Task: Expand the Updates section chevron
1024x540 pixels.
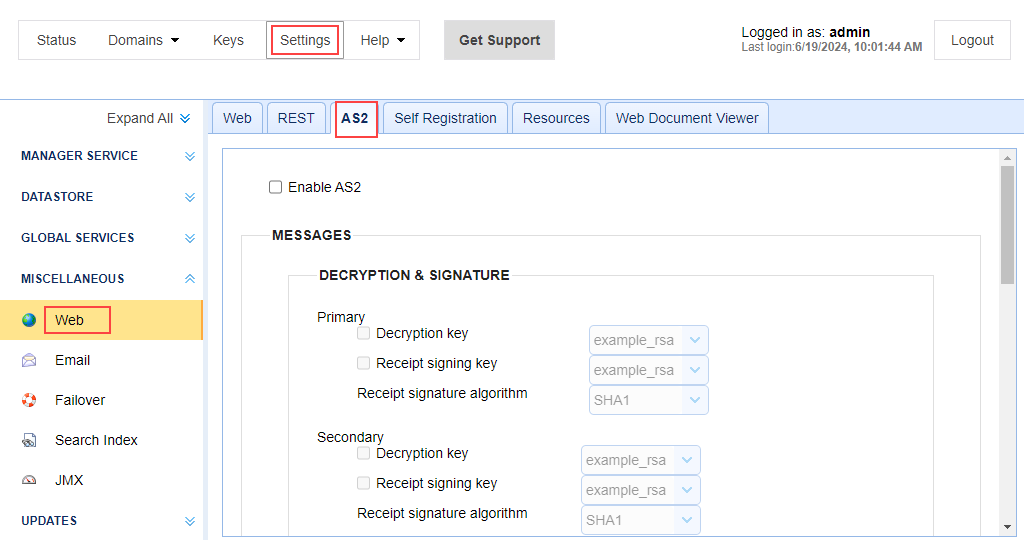Action: tap(190, 521)
